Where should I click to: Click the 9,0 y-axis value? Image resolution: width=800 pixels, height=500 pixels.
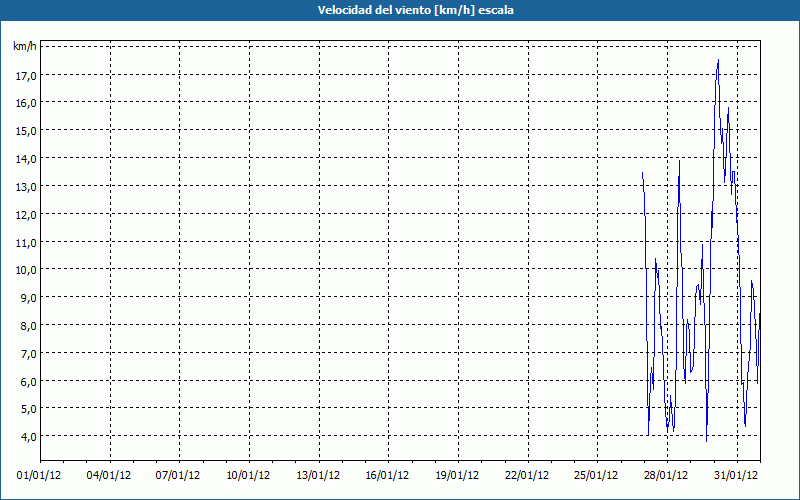[x=29, y=297]
